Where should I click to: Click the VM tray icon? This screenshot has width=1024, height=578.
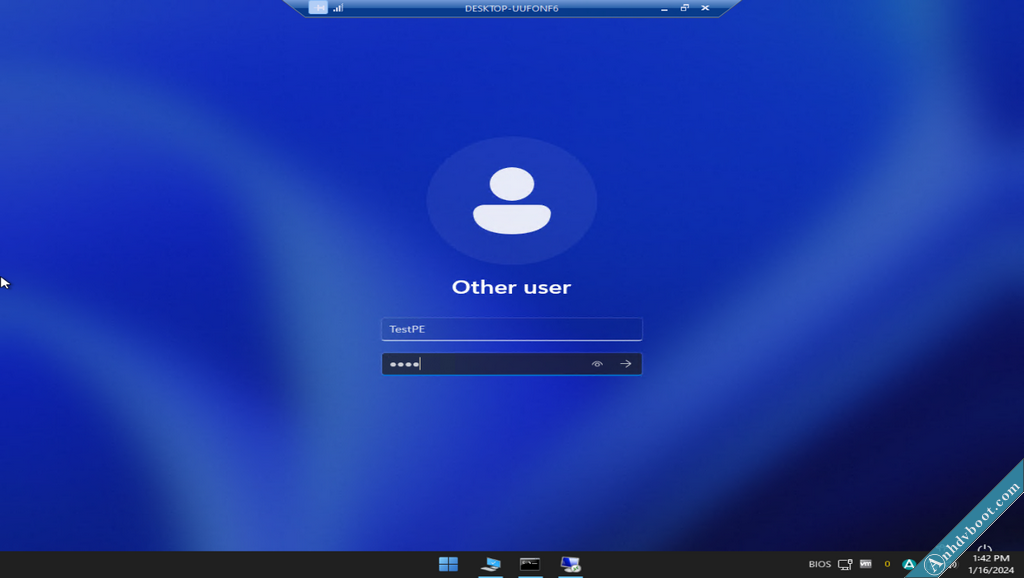tap(865, 564)
